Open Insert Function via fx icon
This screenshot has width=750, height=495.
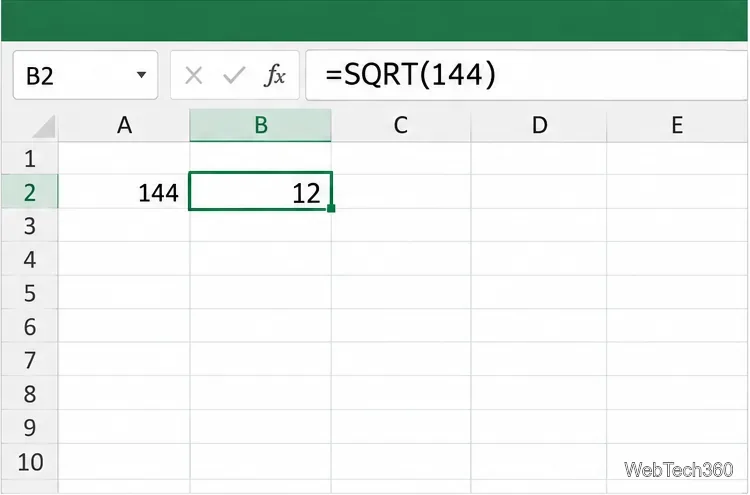(x=275, y=76)
